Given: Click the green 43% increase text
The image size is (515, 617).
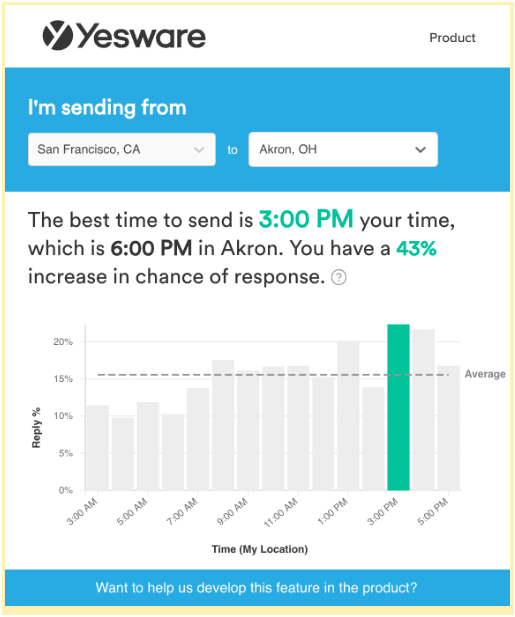Looking at the screenshot, I should (416, 248).
